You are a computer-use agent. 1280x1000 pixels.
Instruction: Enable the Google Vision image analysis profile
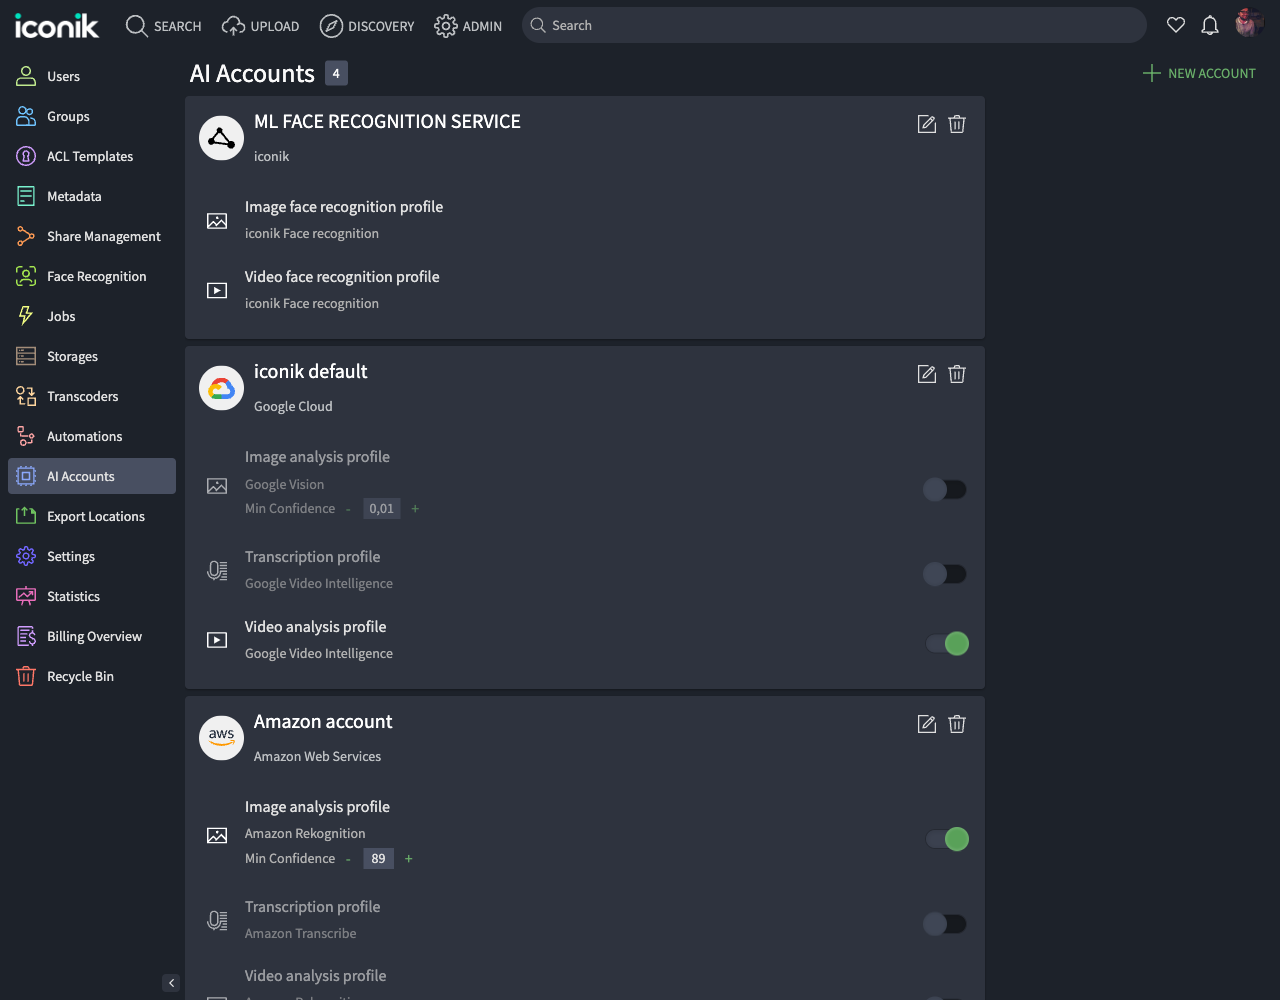point(944,489)
